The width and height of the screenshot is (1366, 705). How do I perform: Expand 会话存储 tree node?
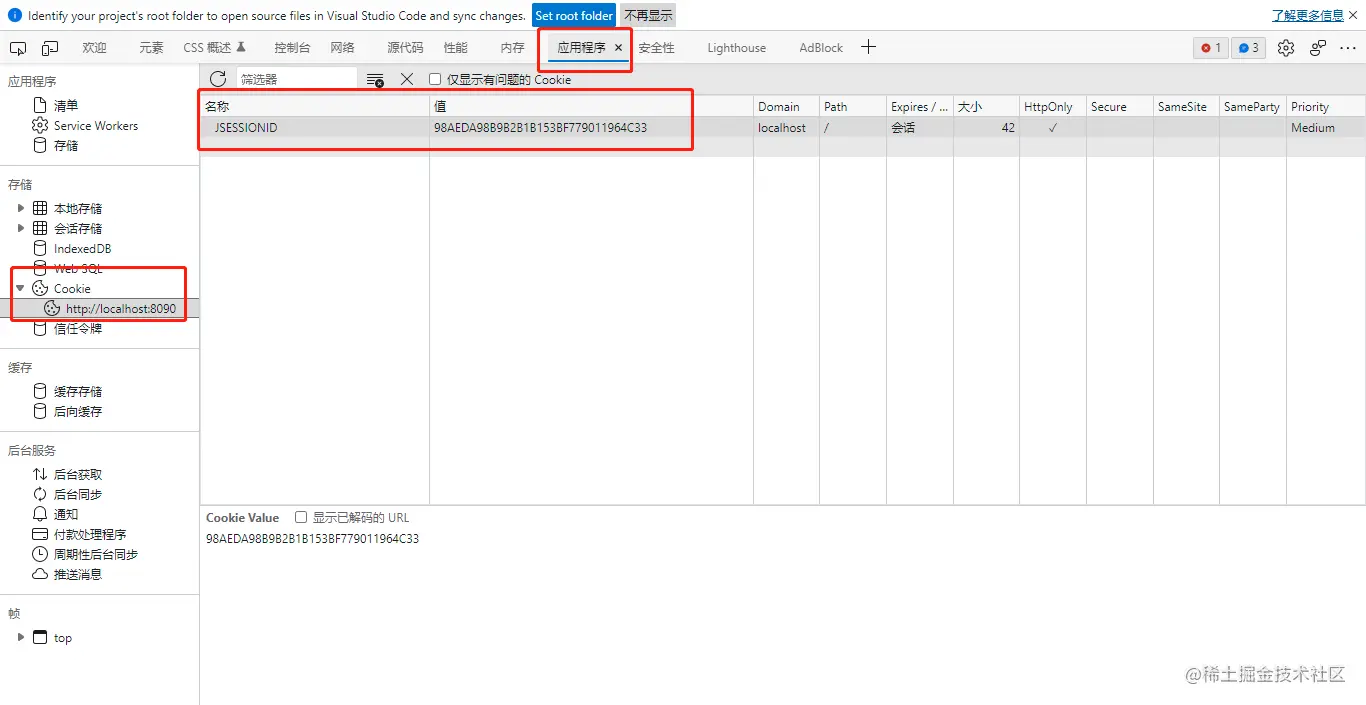point(20,228)
